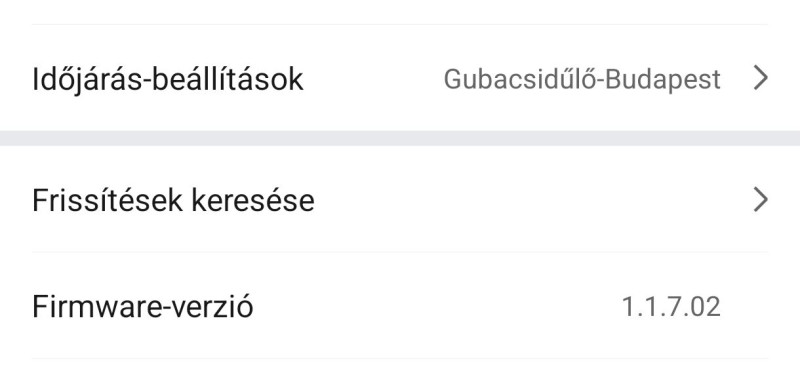Click the firmware number 1.1.7.02
Viewport: 800px width, 369px height.
(671, 307)
